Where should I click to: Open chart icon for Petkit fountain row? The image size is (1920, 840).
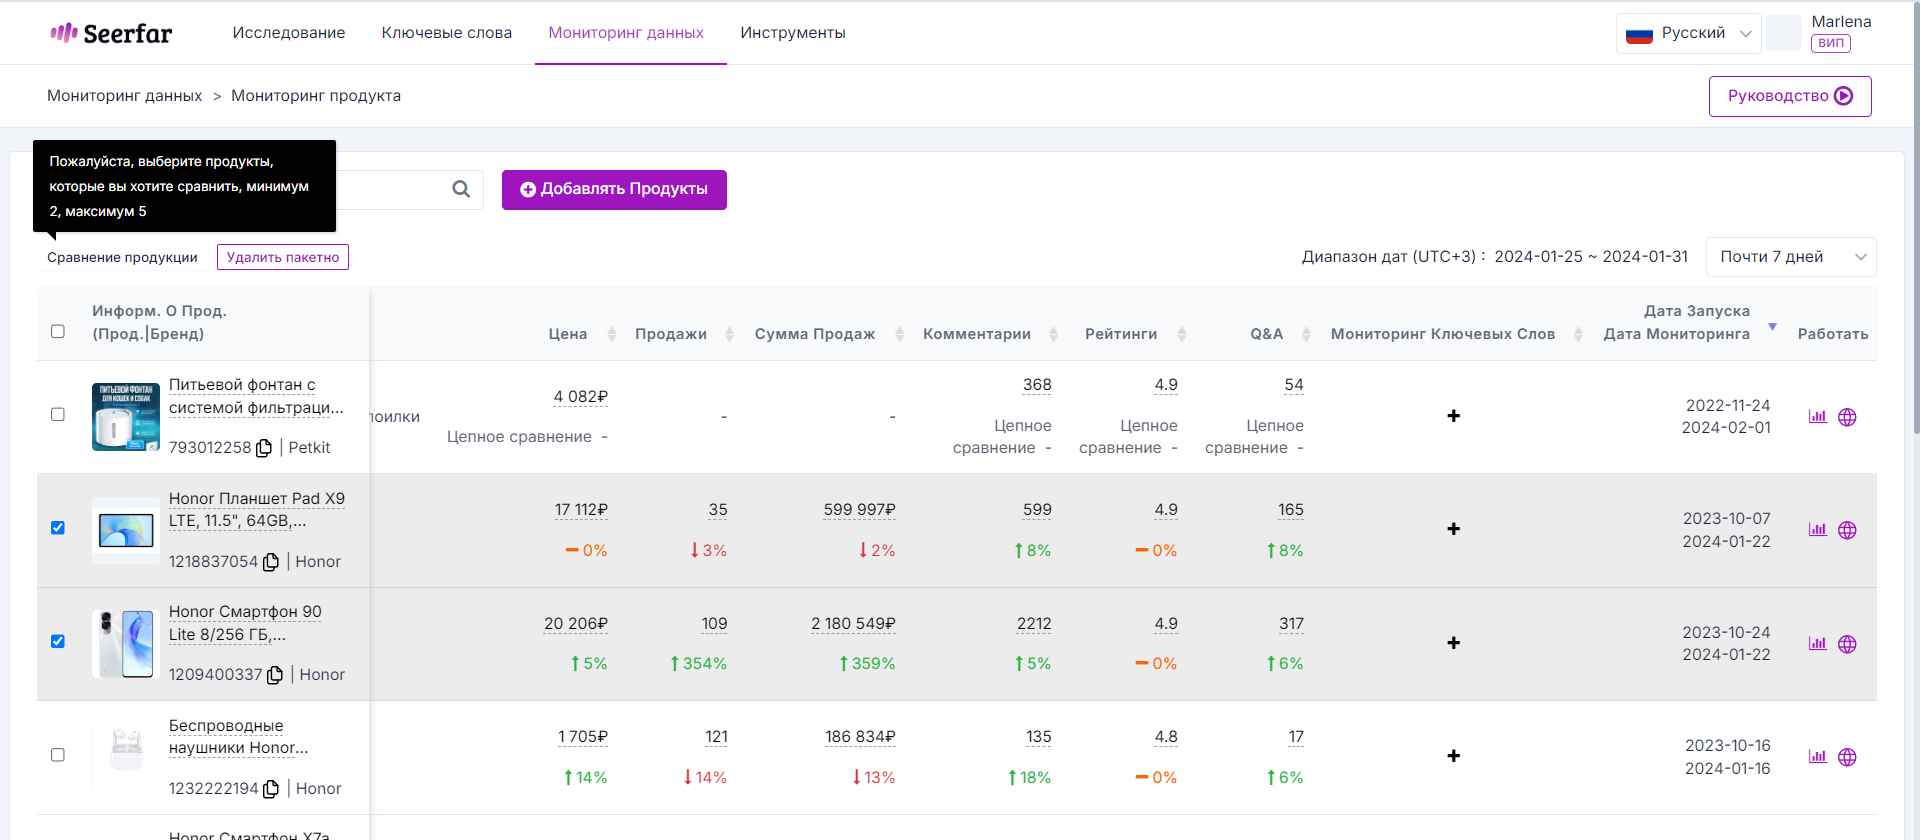point(1818,417)
